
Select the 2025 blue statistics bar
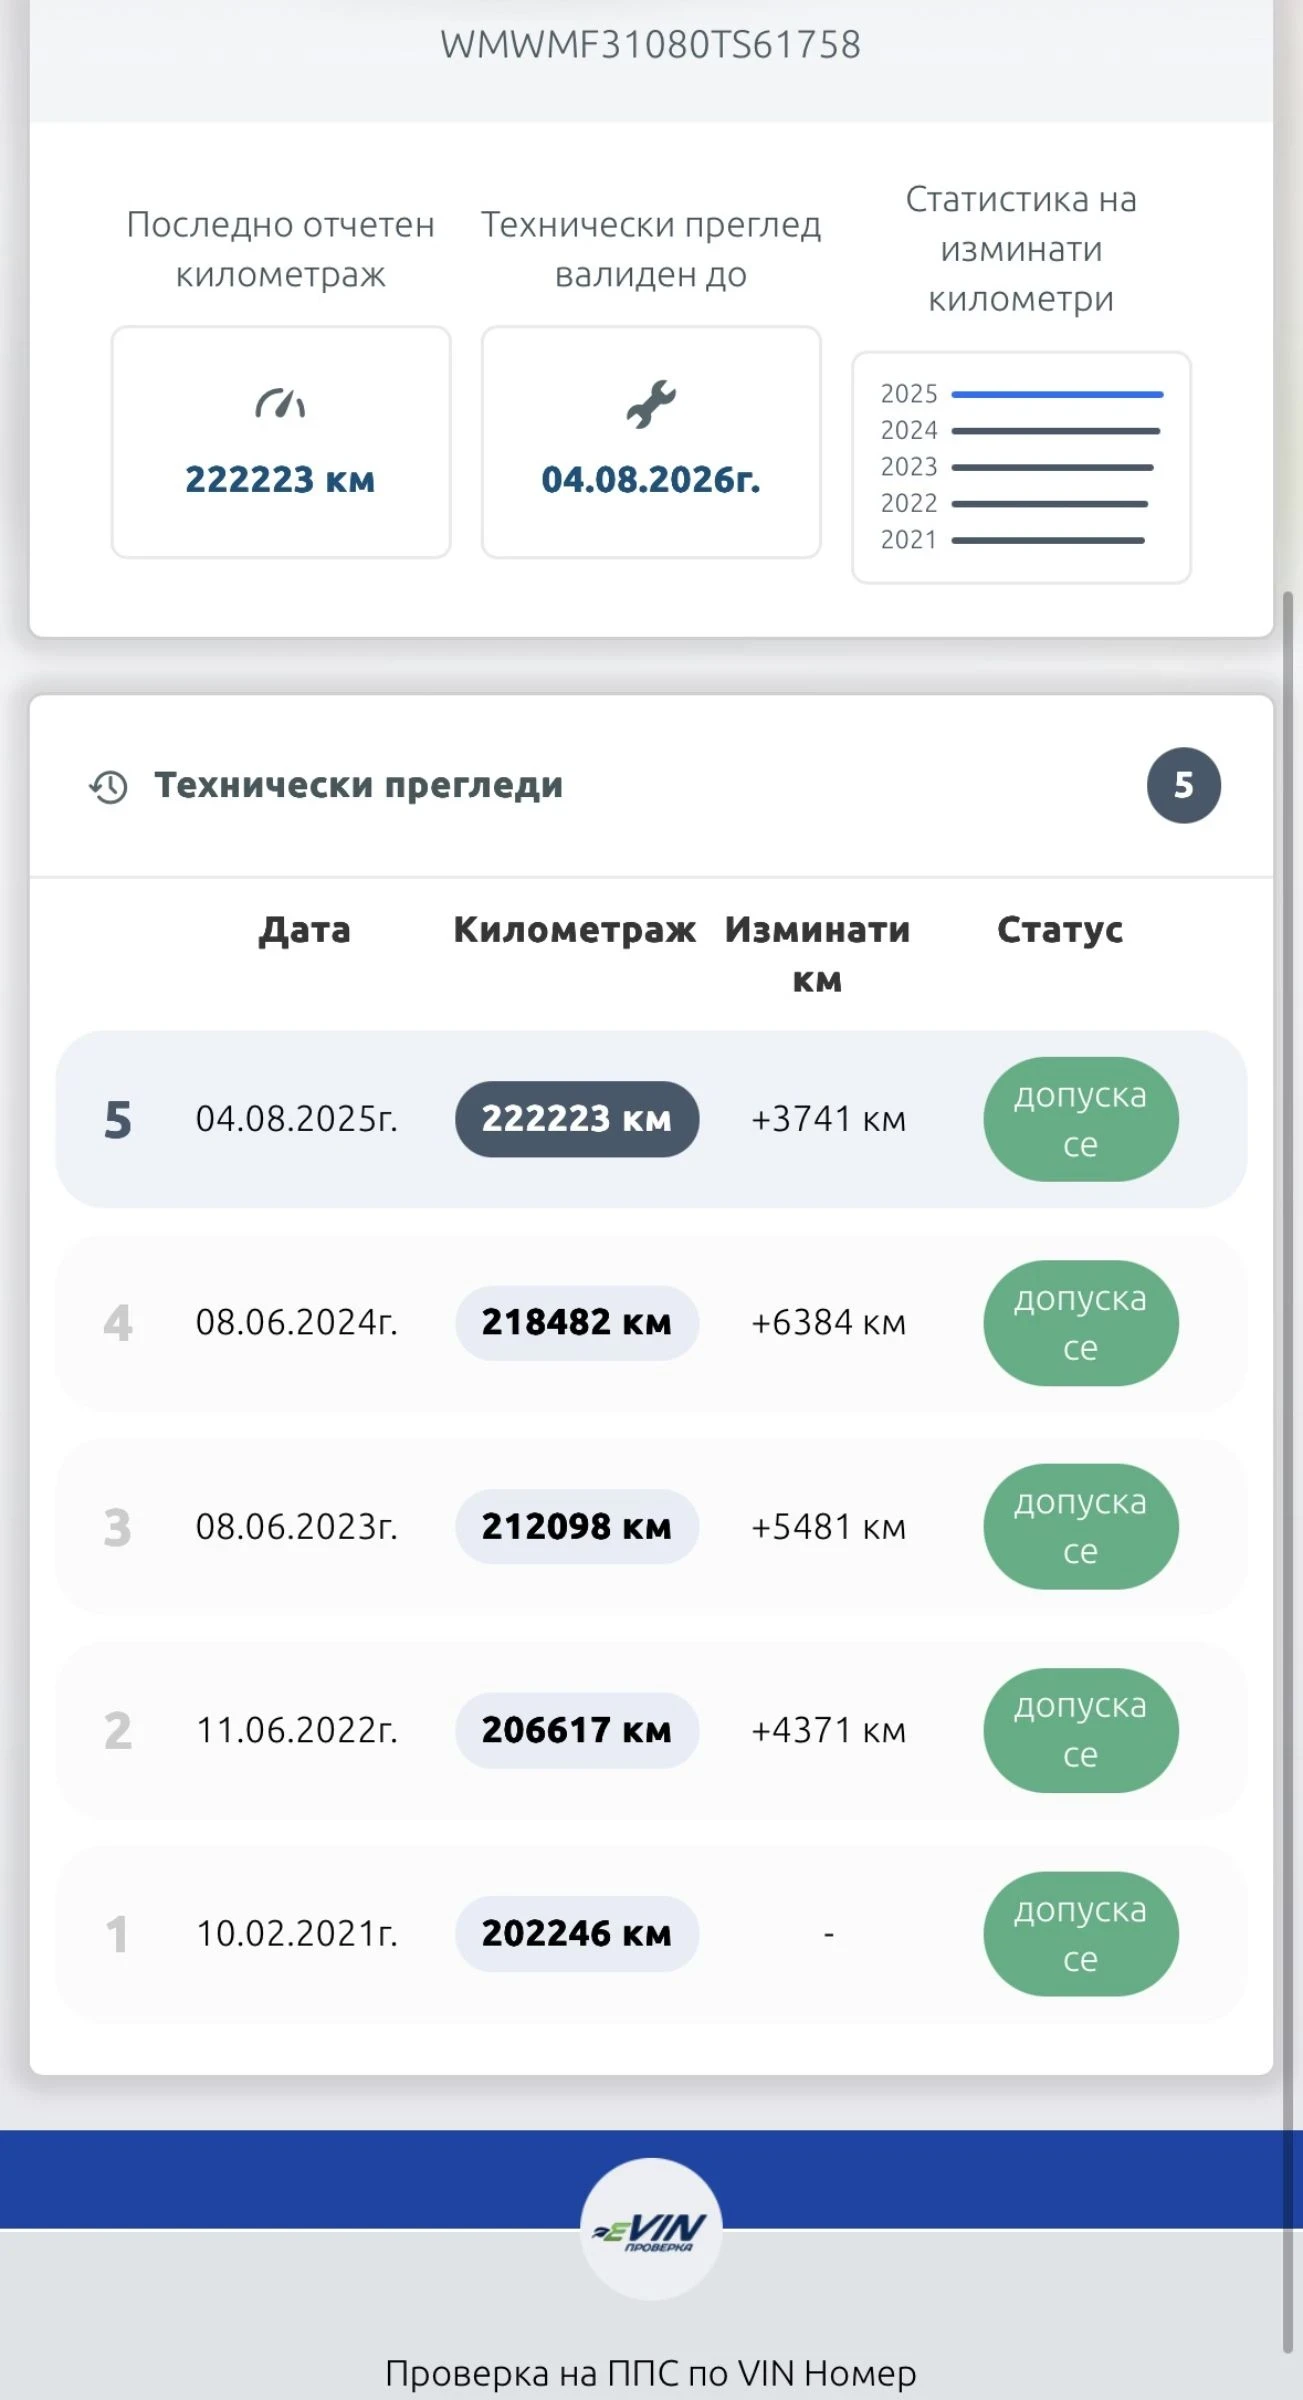pos(1057,395)
